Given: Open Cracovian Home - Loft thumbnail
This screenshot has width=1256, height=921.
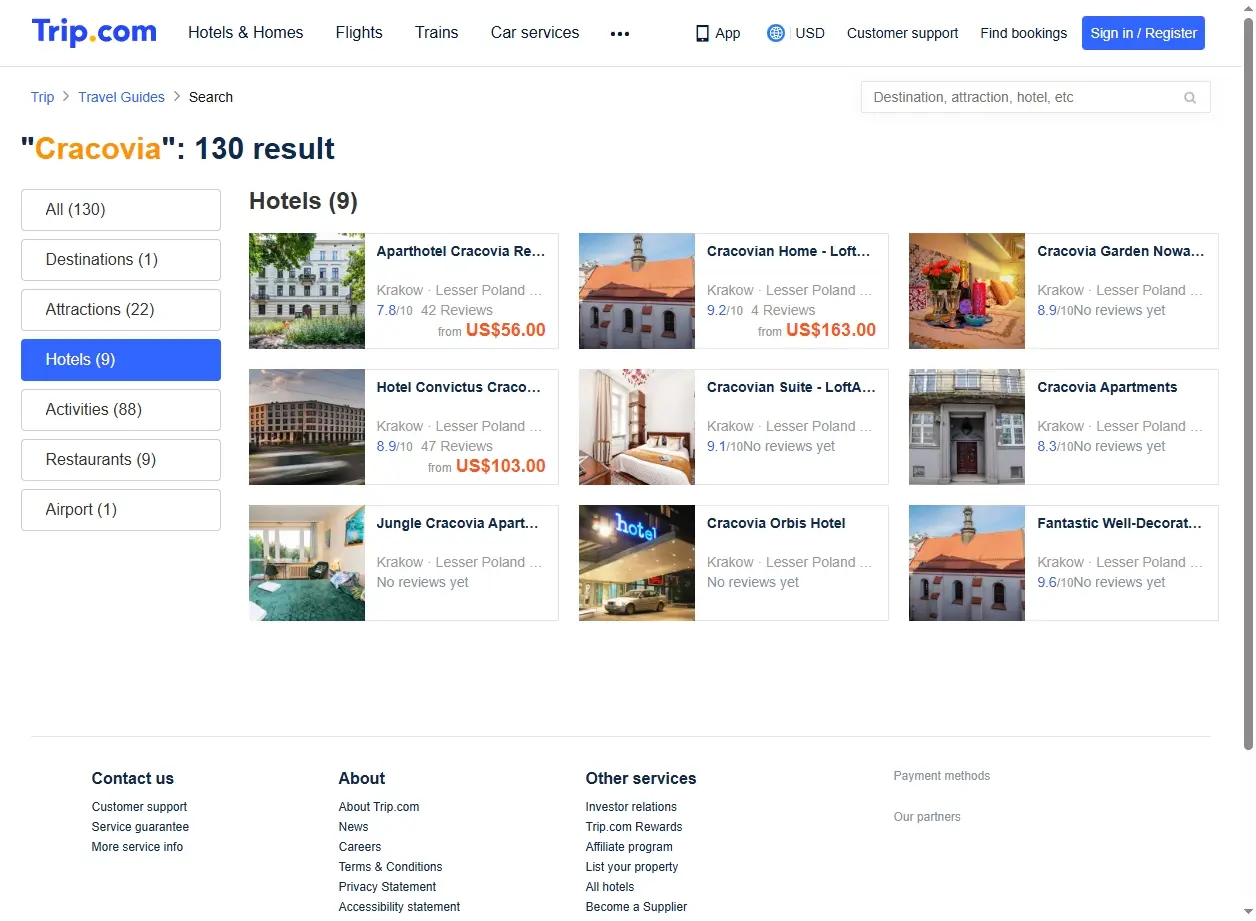Looking at the screenshot, I should coord(637,291).
